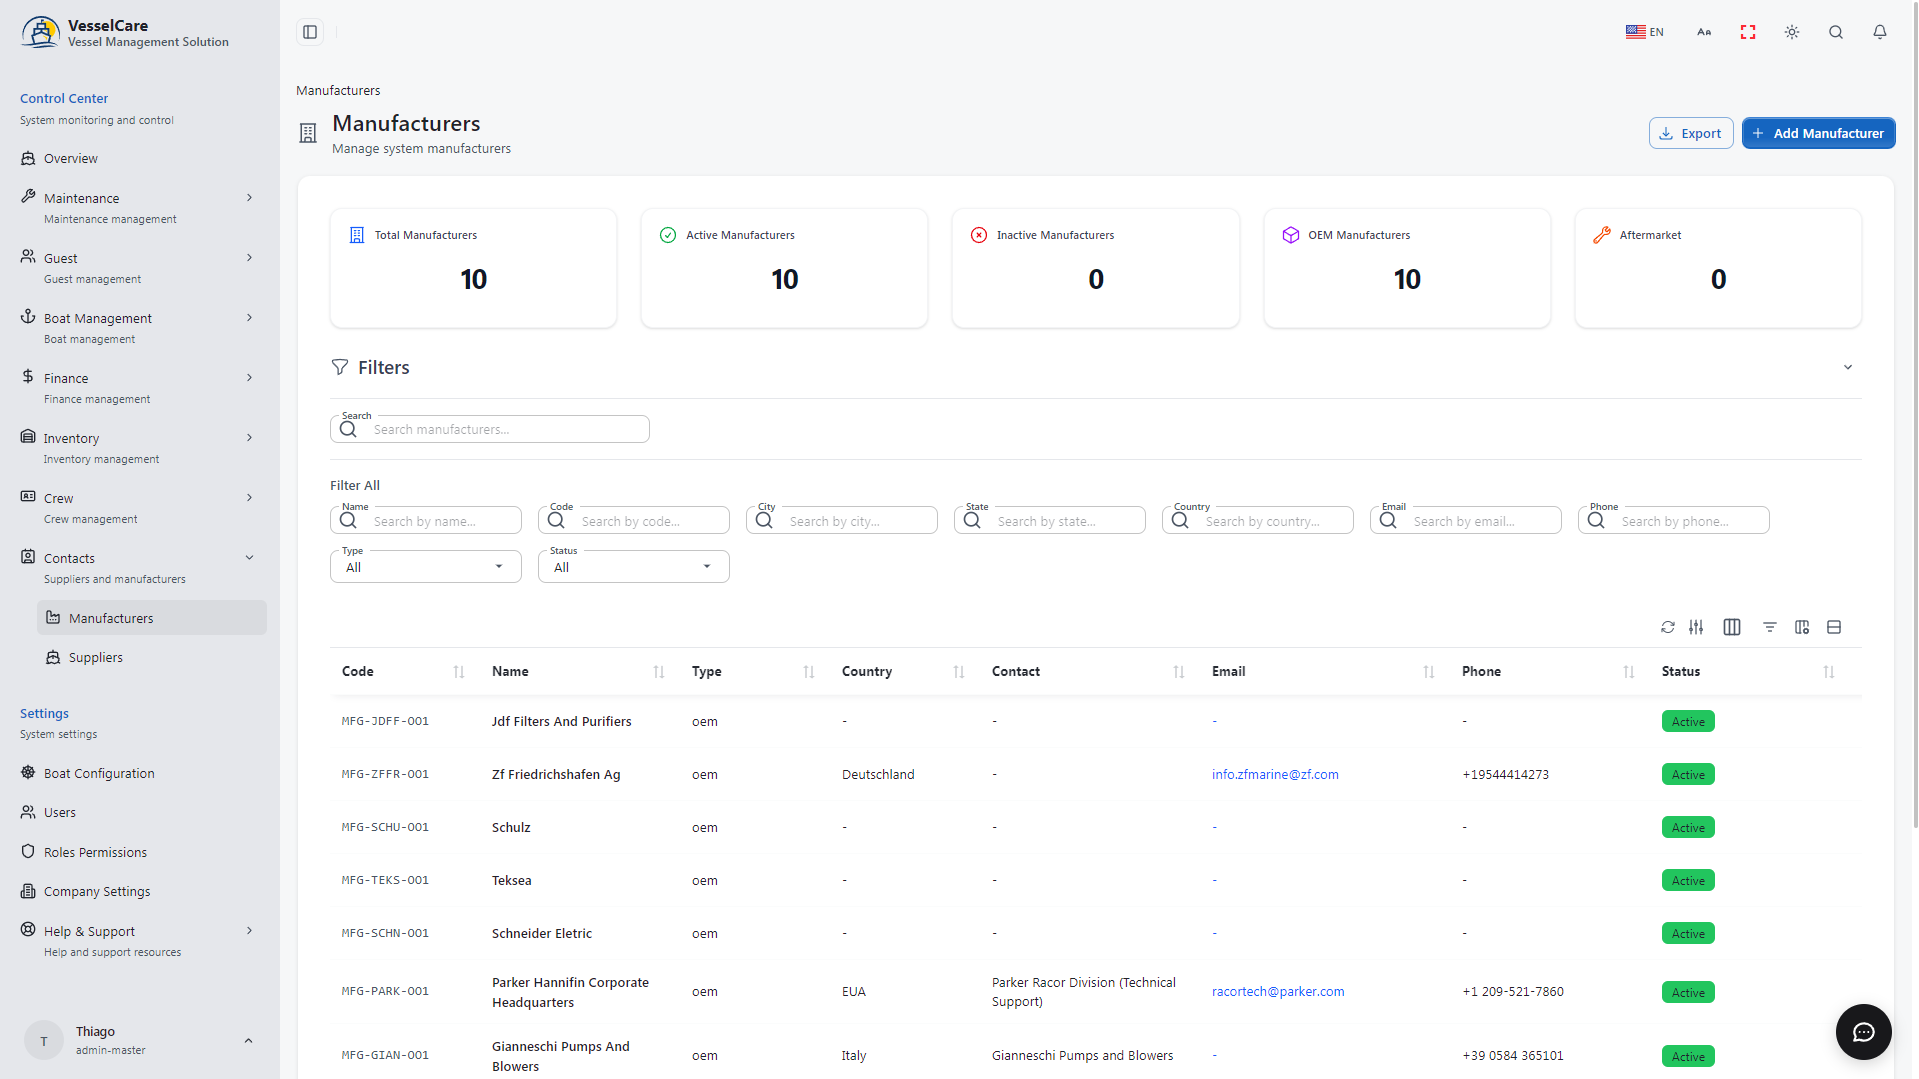Click Add Manufacturer button
Viewport: 1919px width, 1079px height.
coord(1818,133)
